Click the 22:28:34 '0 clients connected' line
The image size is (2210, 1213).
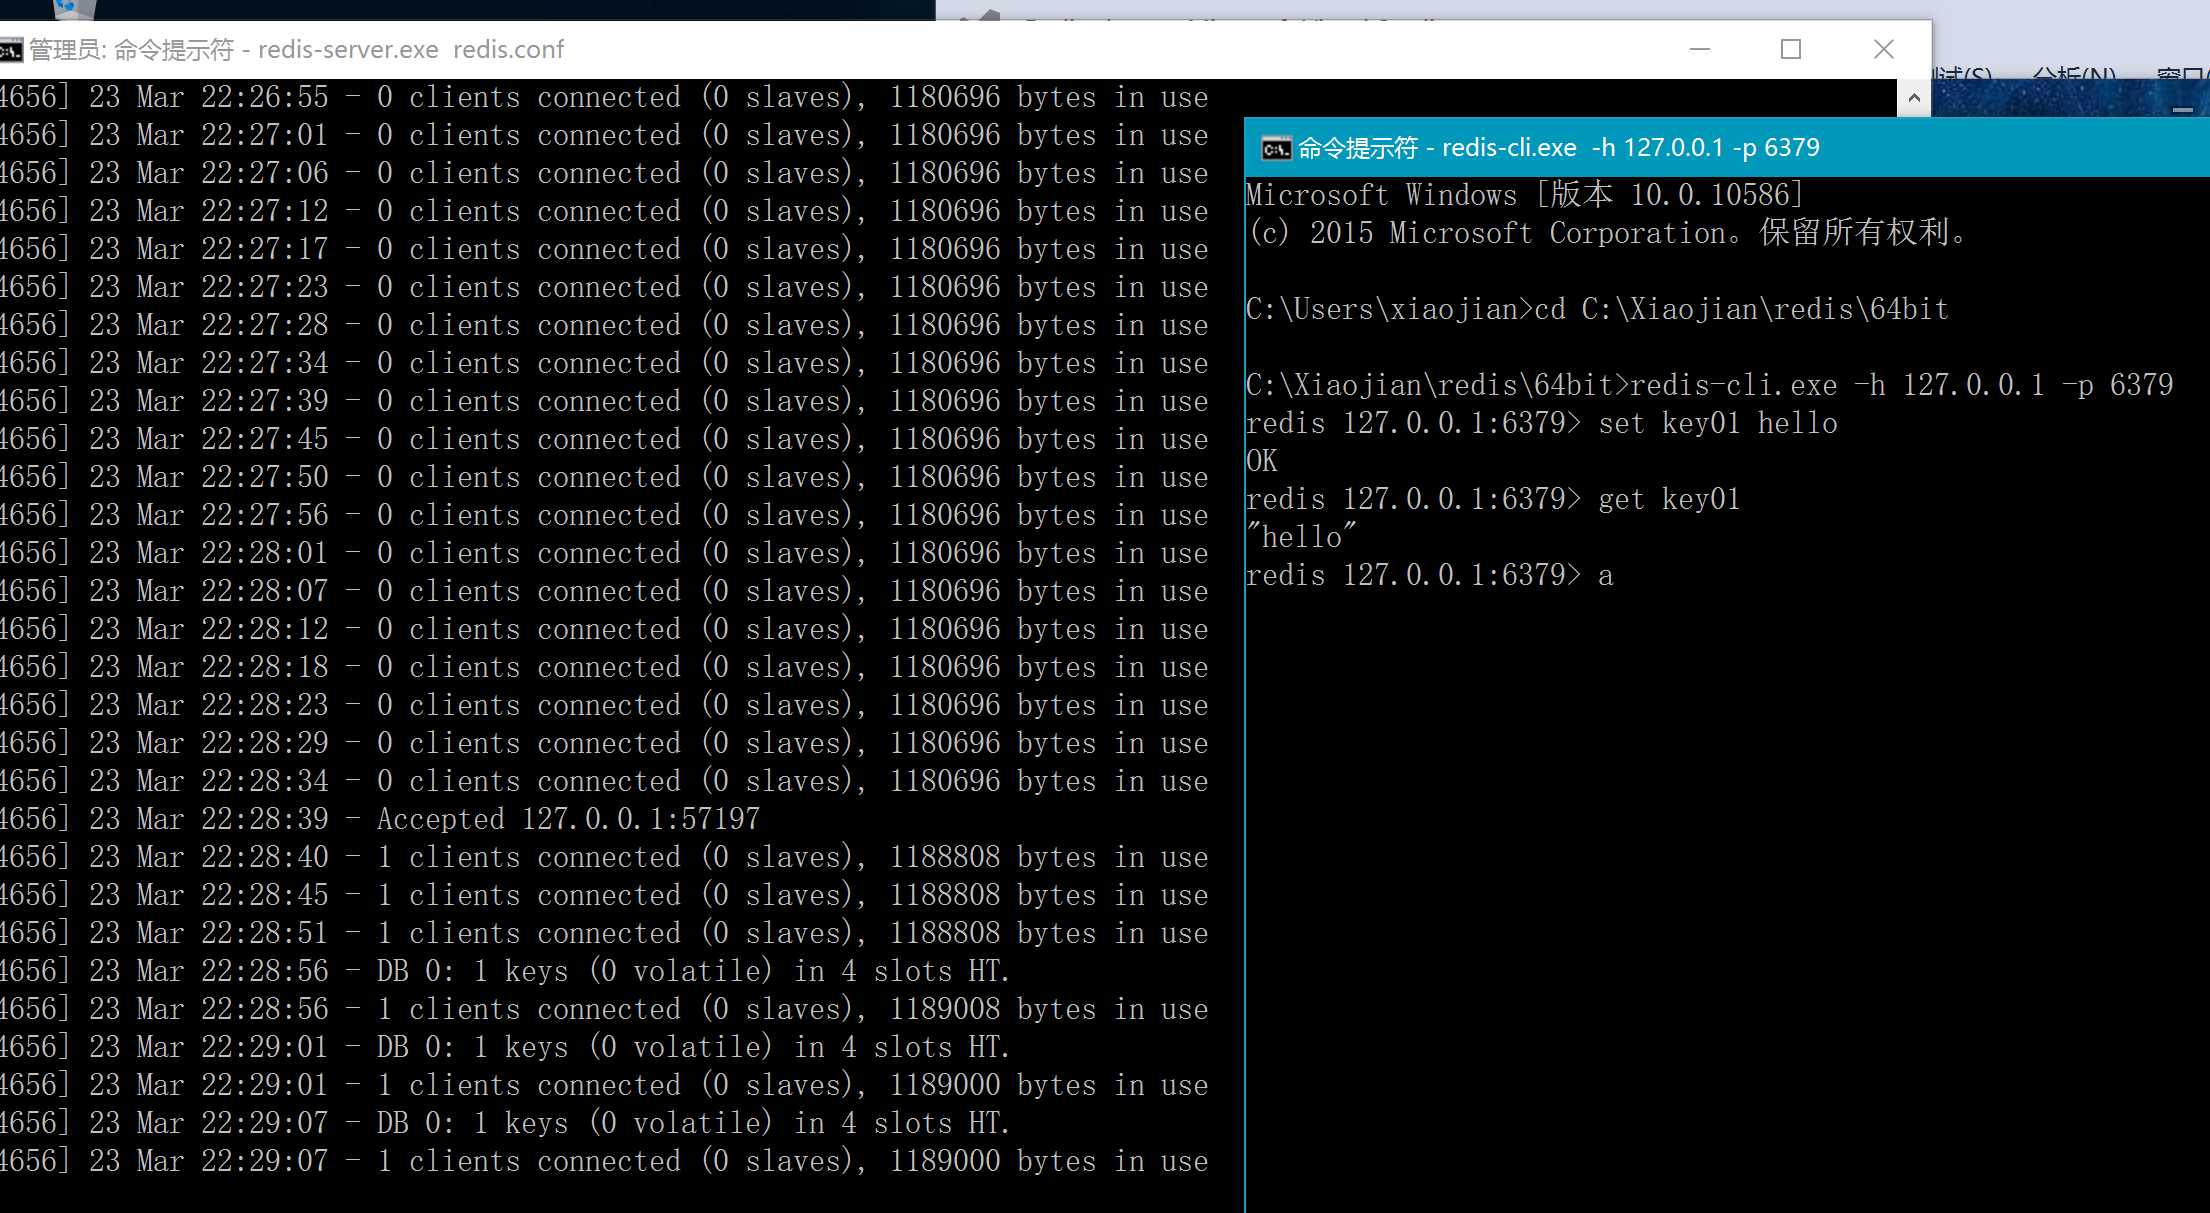coord(604,781)
